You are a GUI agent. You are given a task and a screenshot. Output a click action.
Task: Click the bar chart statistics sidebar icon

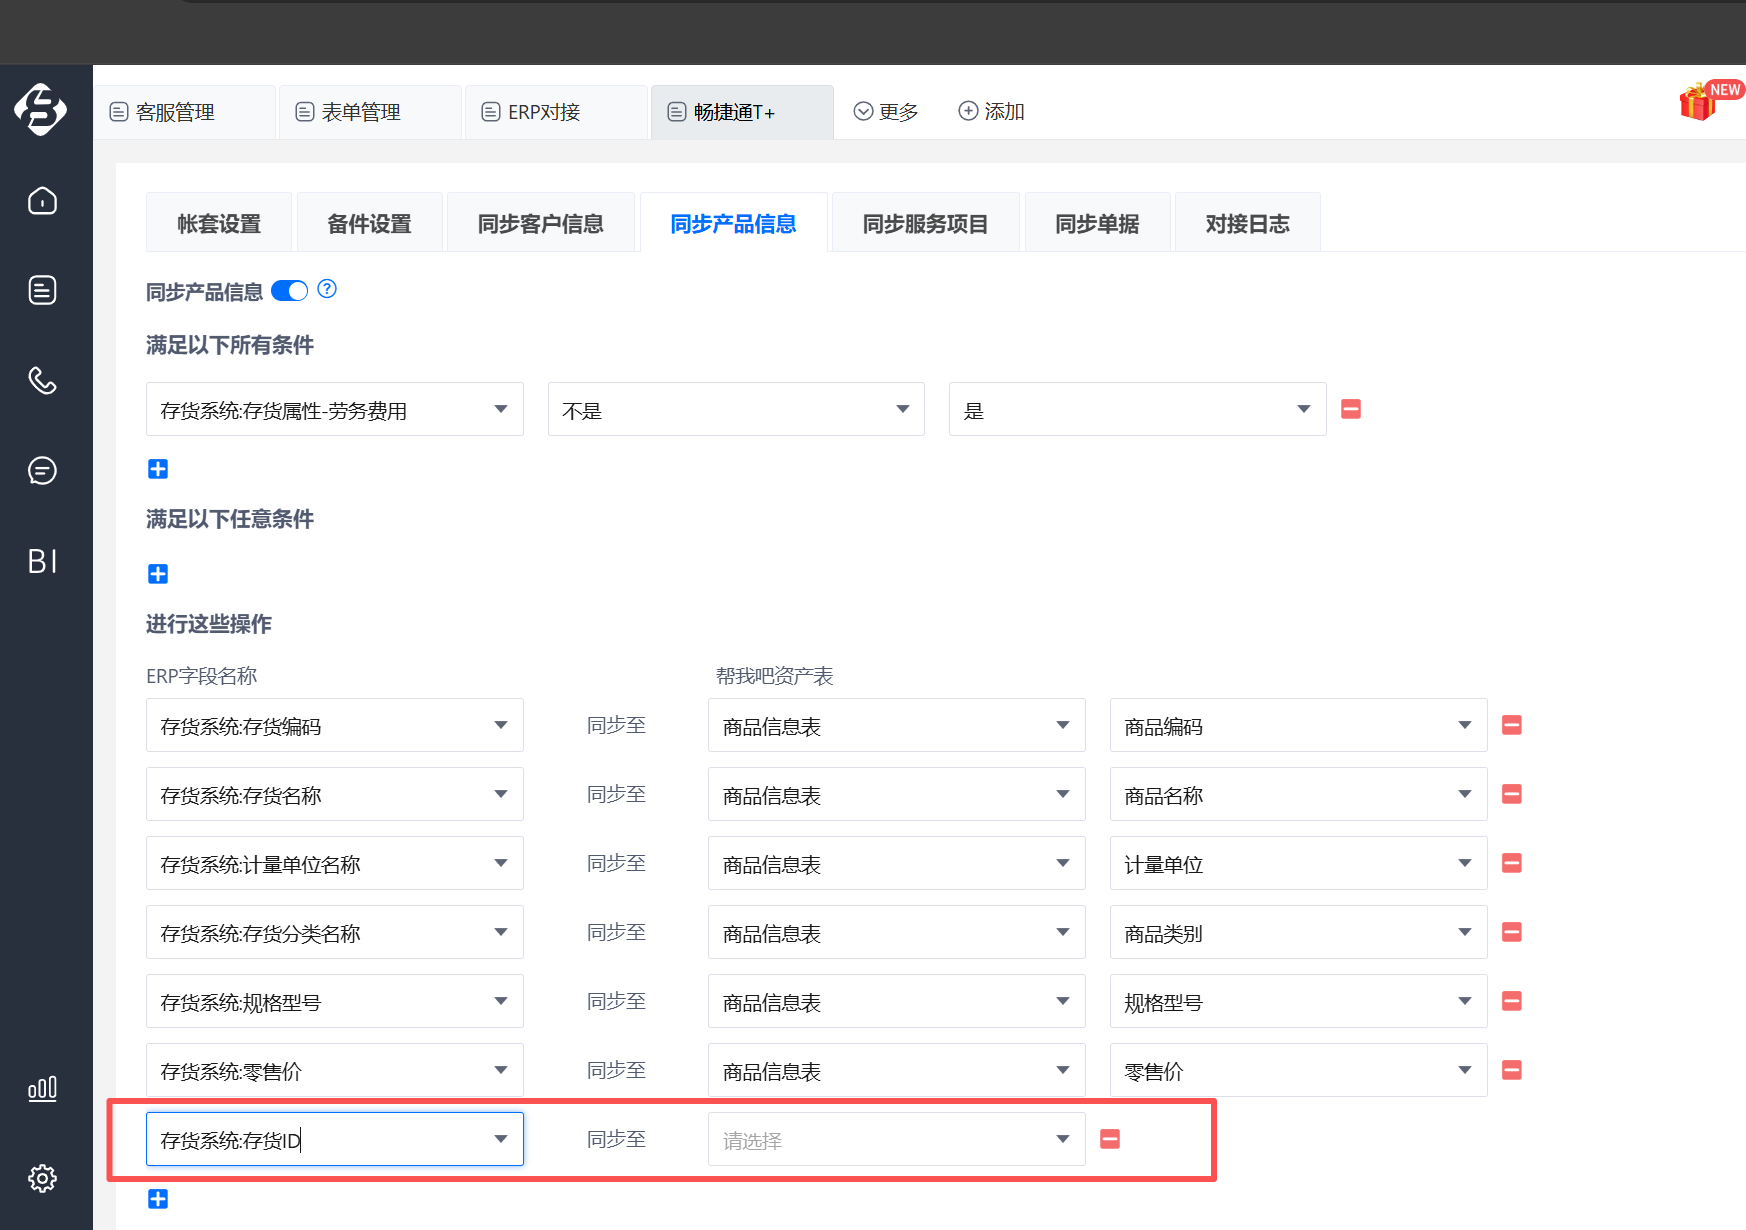coord(42,1088)
